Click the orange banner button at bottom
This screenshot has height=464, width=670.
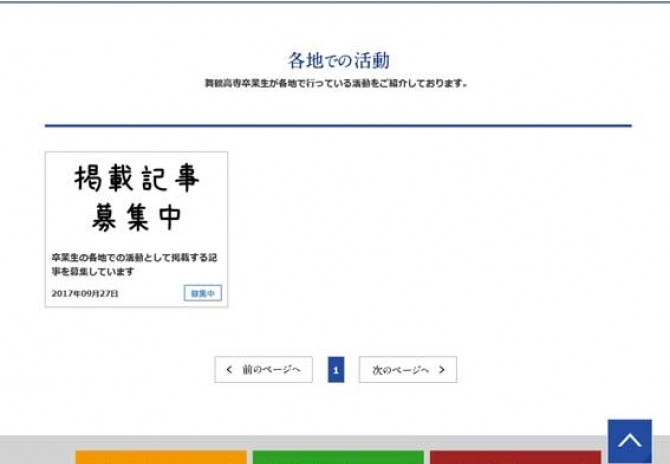(160, 457)
